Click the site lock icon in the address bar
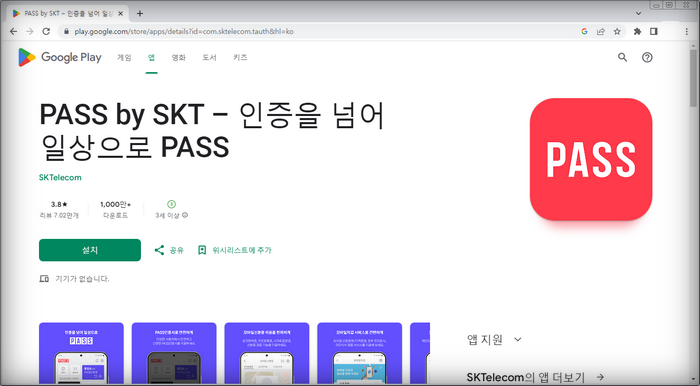Screen dimensions: 700x386 pyautogui.click(x=66, y=31)
